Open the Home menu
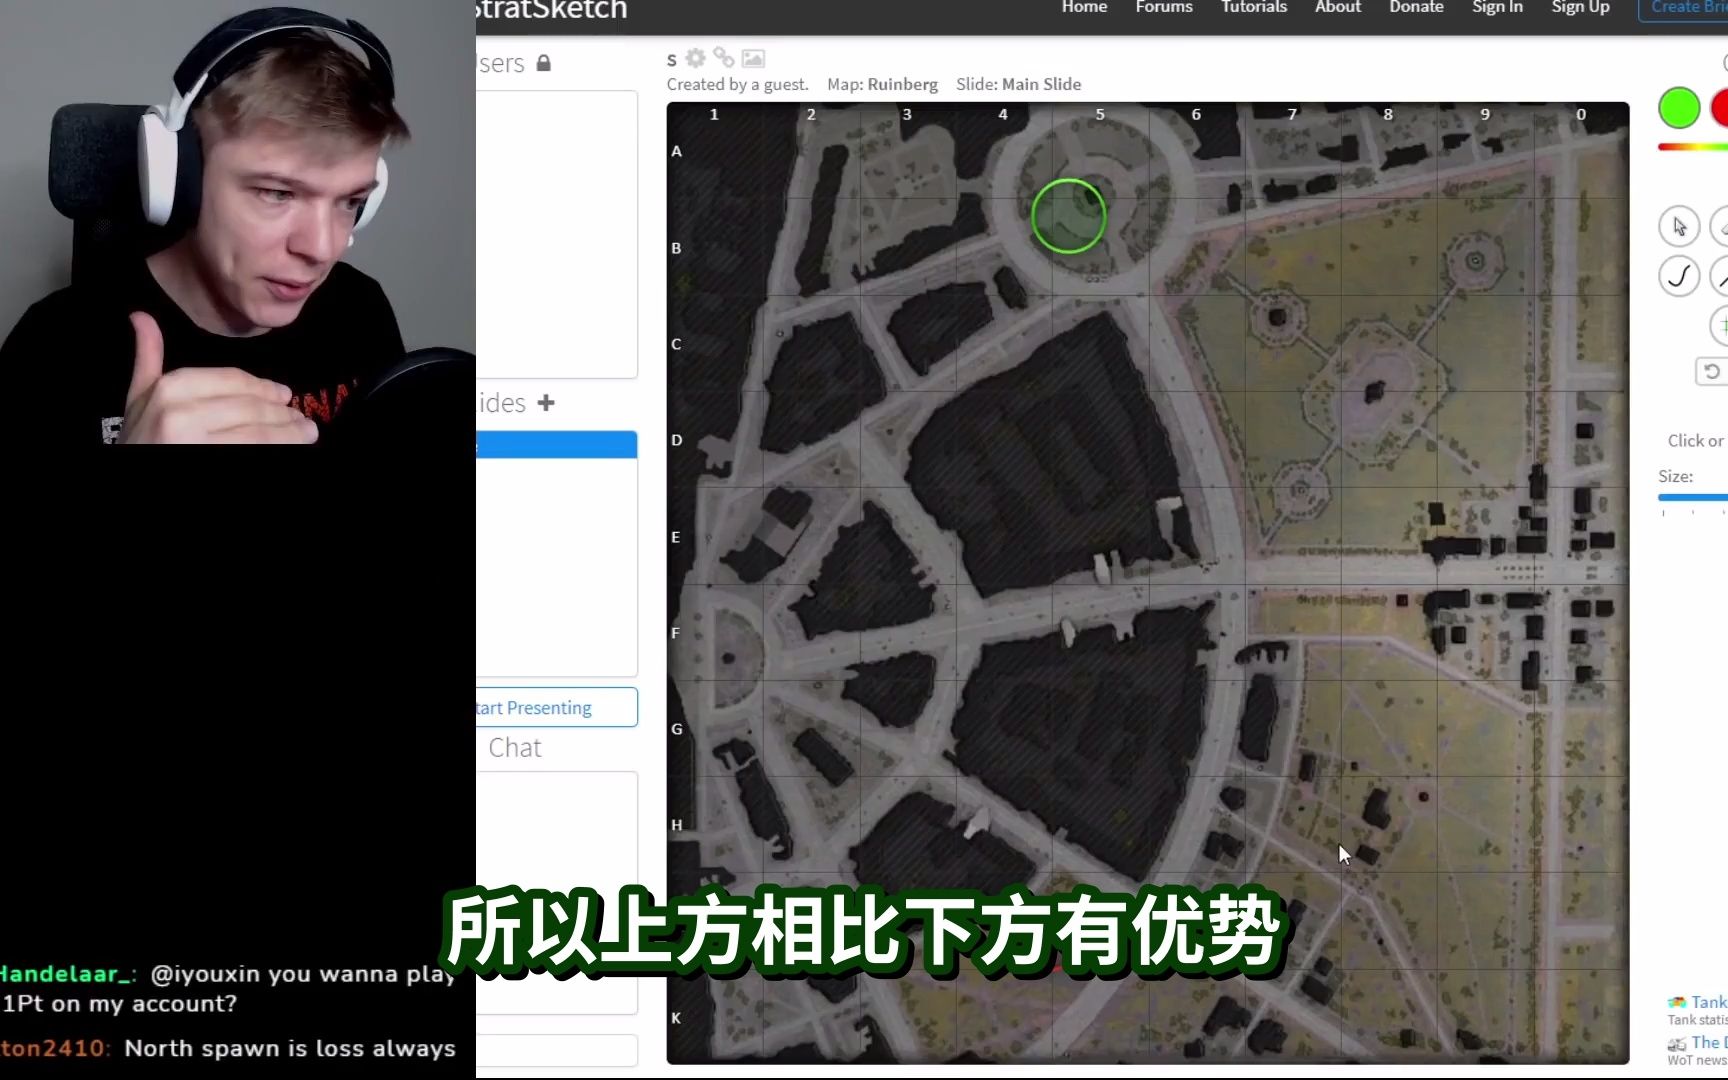This screenshot has width=1728, height=1080. pos(1084,8)
